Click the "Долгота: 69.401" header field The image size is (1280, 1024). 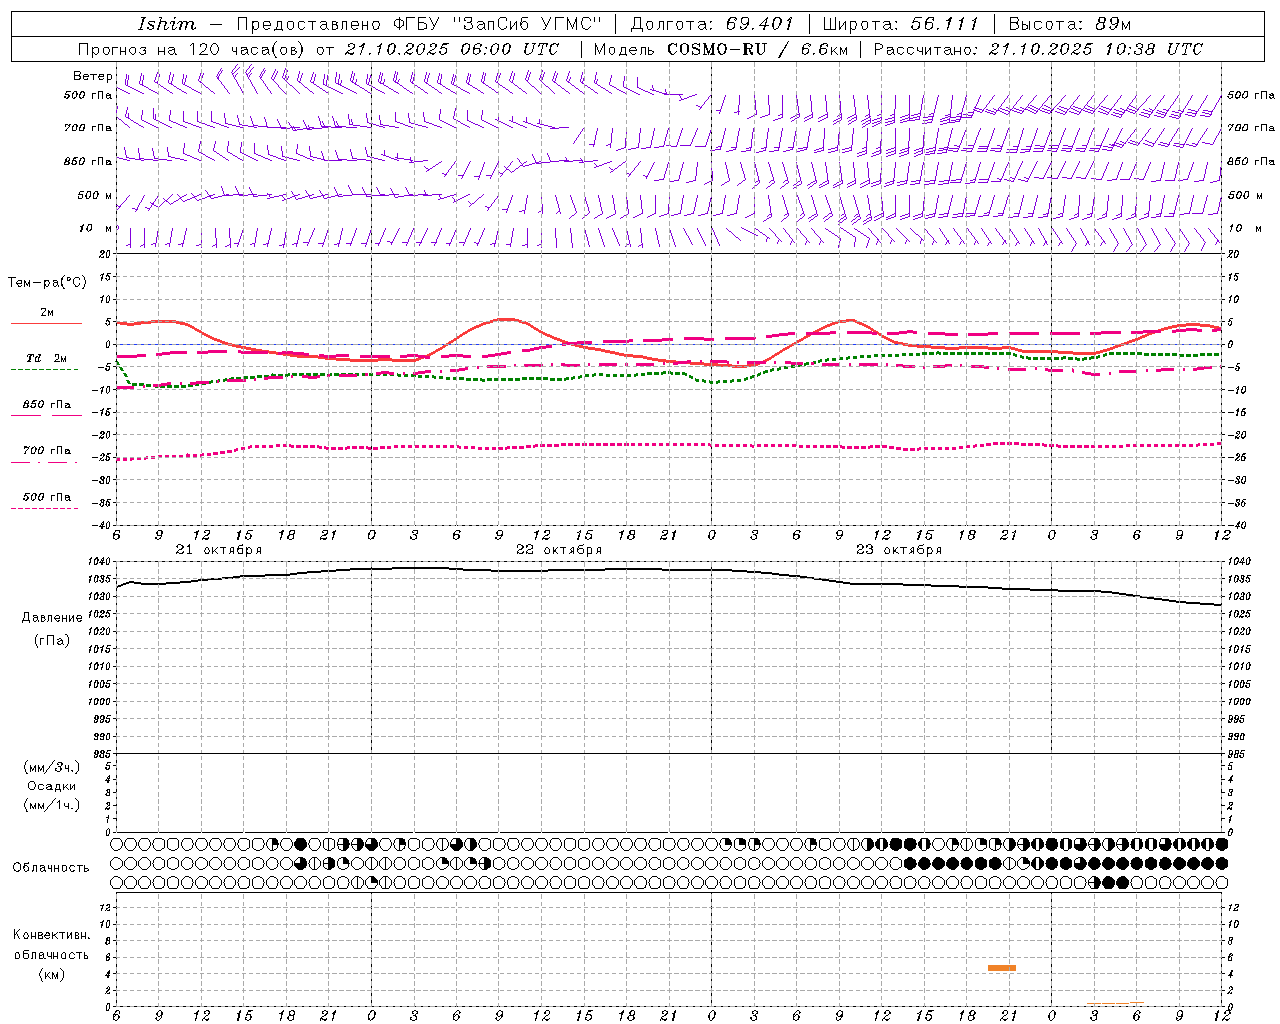(712, 24)
